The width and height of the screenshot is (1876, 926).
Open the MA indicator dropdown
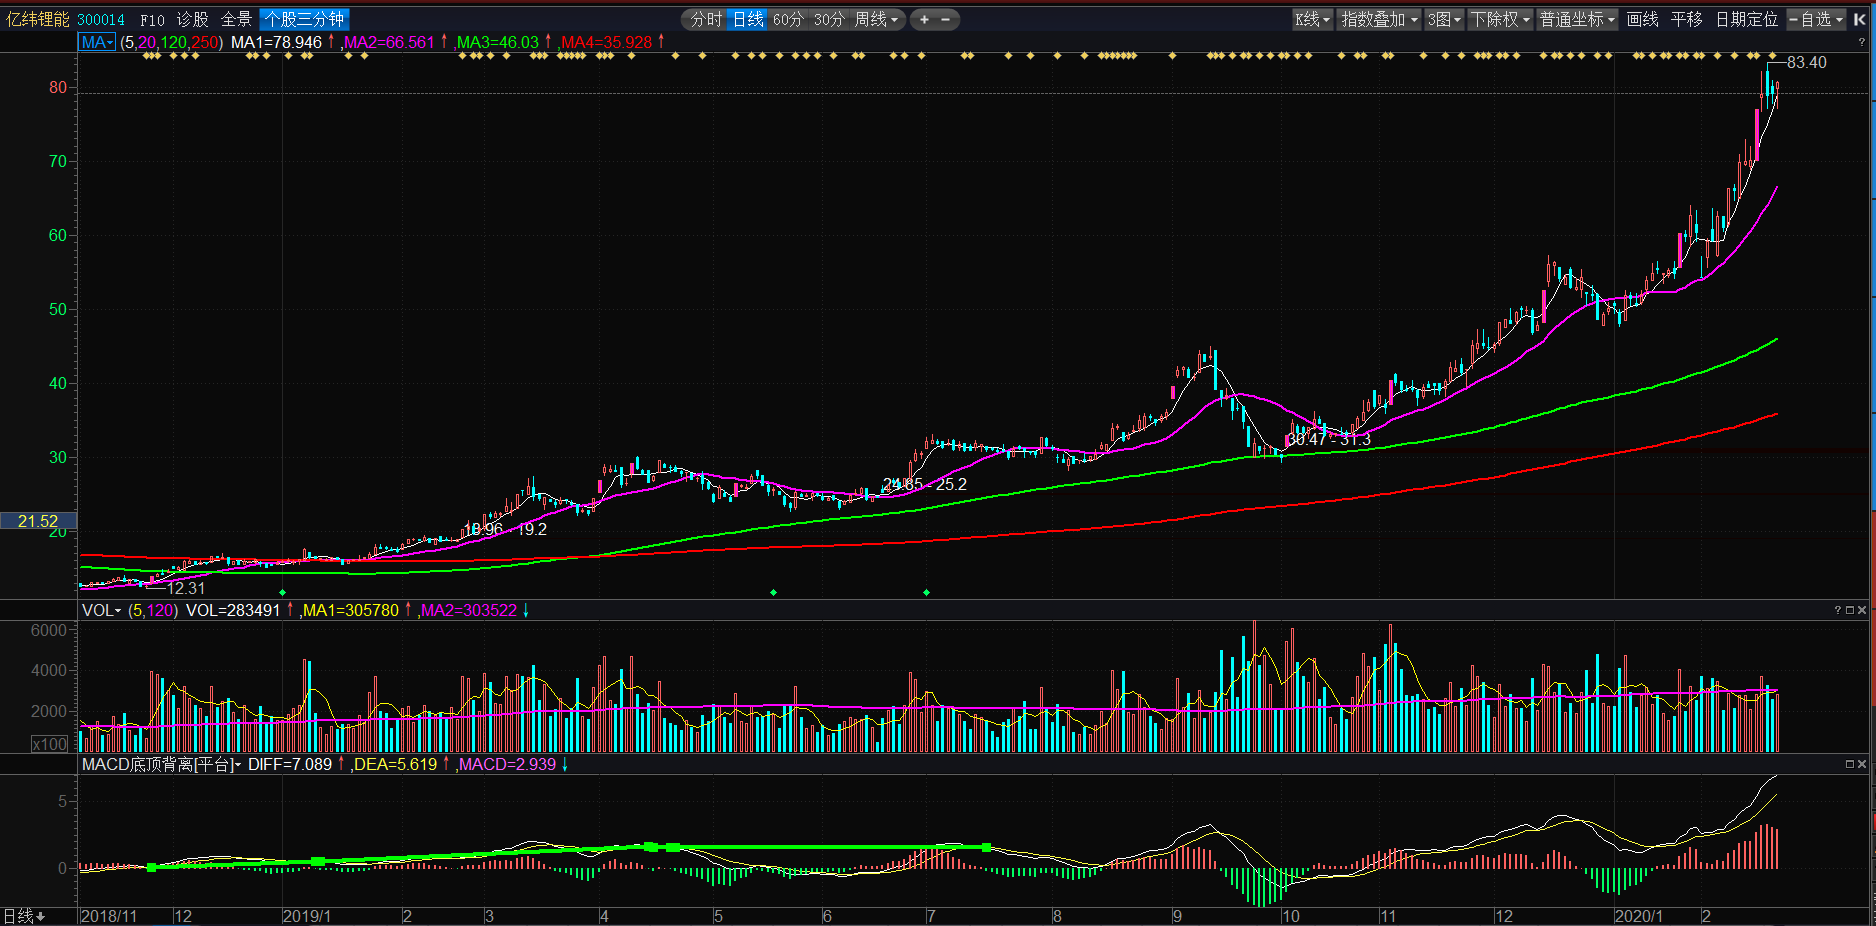pos(97,42)
